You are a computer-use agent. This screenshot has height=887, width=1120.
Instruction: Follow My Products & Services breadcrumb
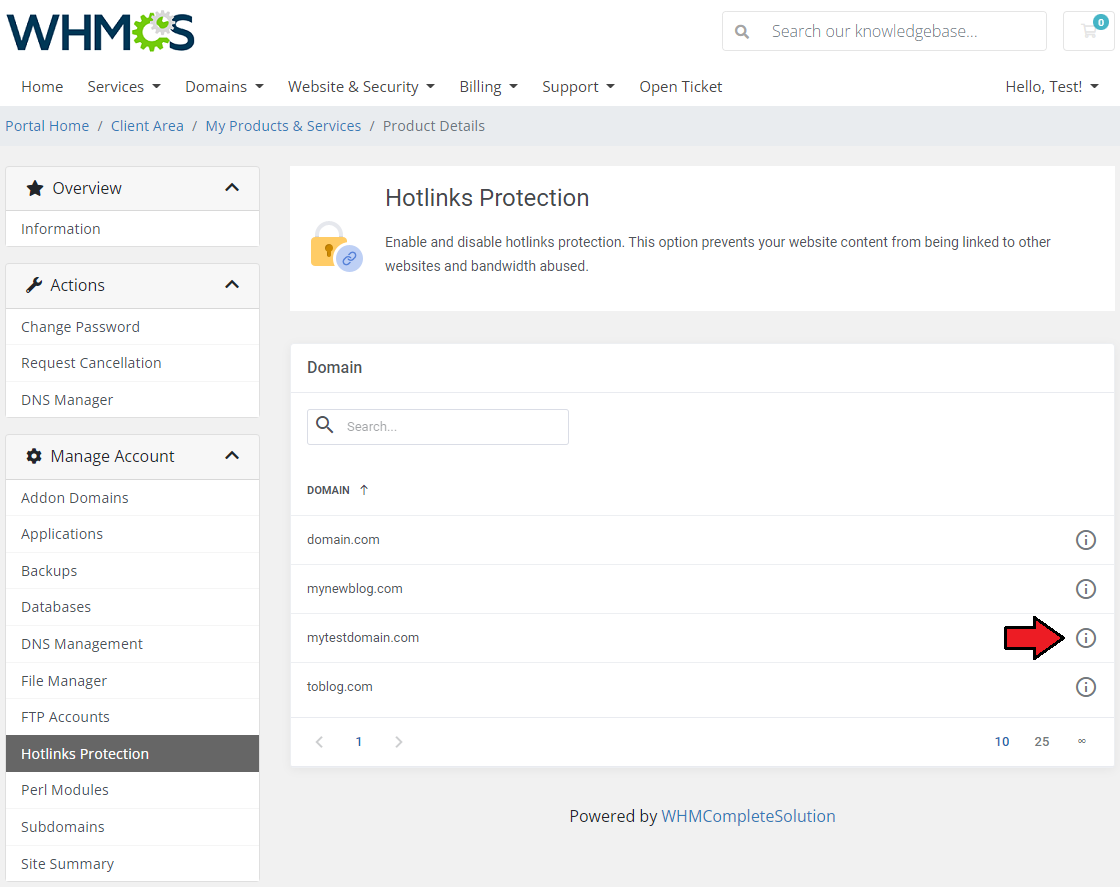[284, 126]
